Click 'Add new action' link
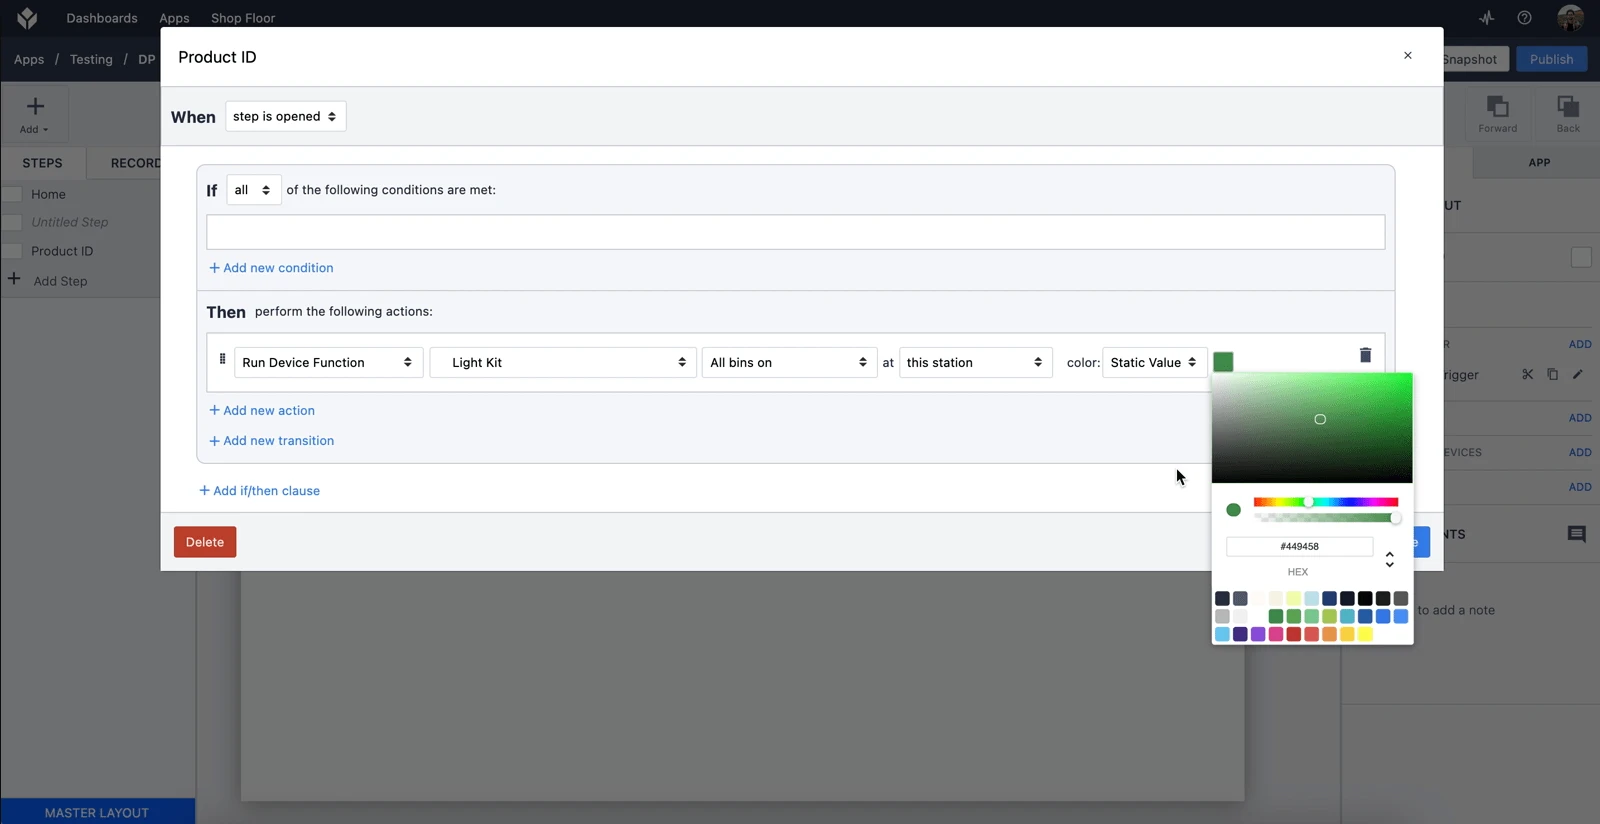 pos(262,410)
